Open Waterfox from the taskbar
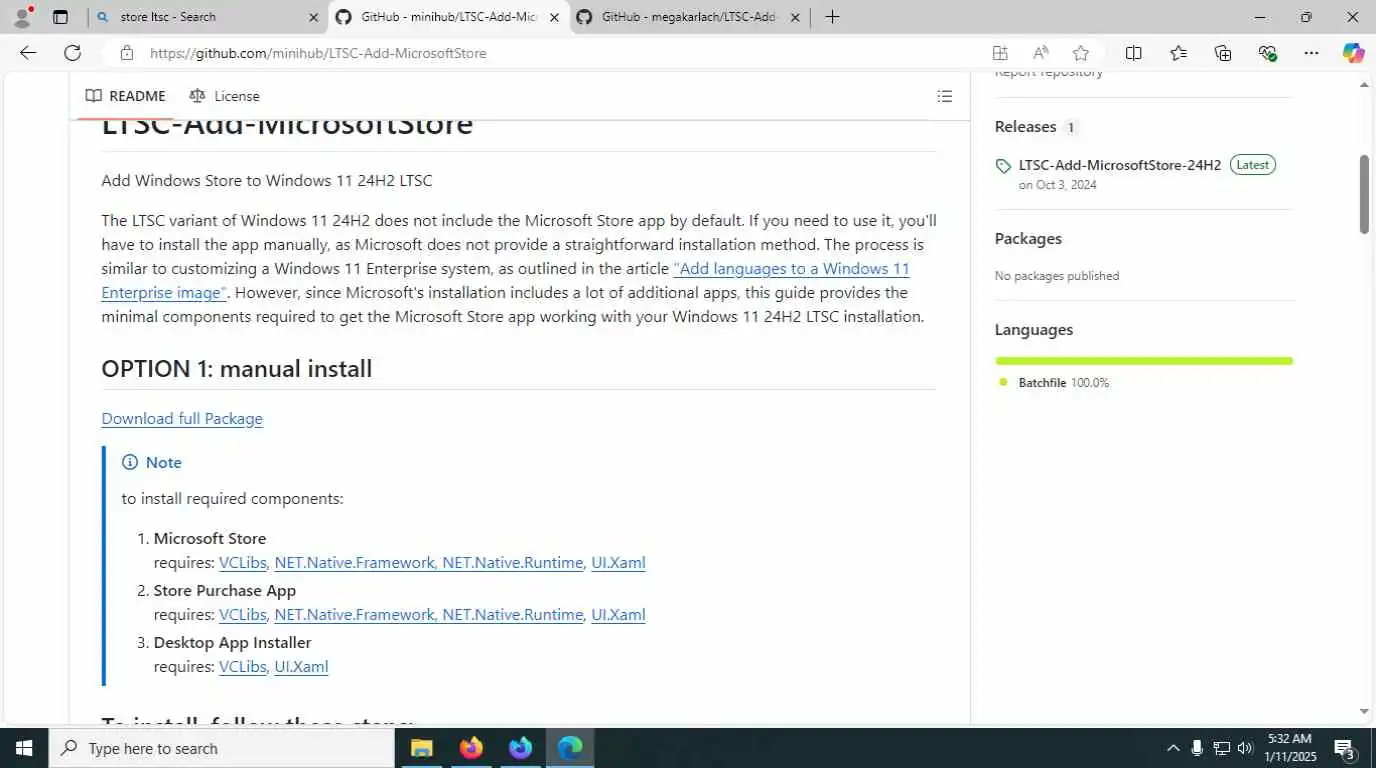The height and width of the screenshot is (768, 1376). [x=520, y=748]
